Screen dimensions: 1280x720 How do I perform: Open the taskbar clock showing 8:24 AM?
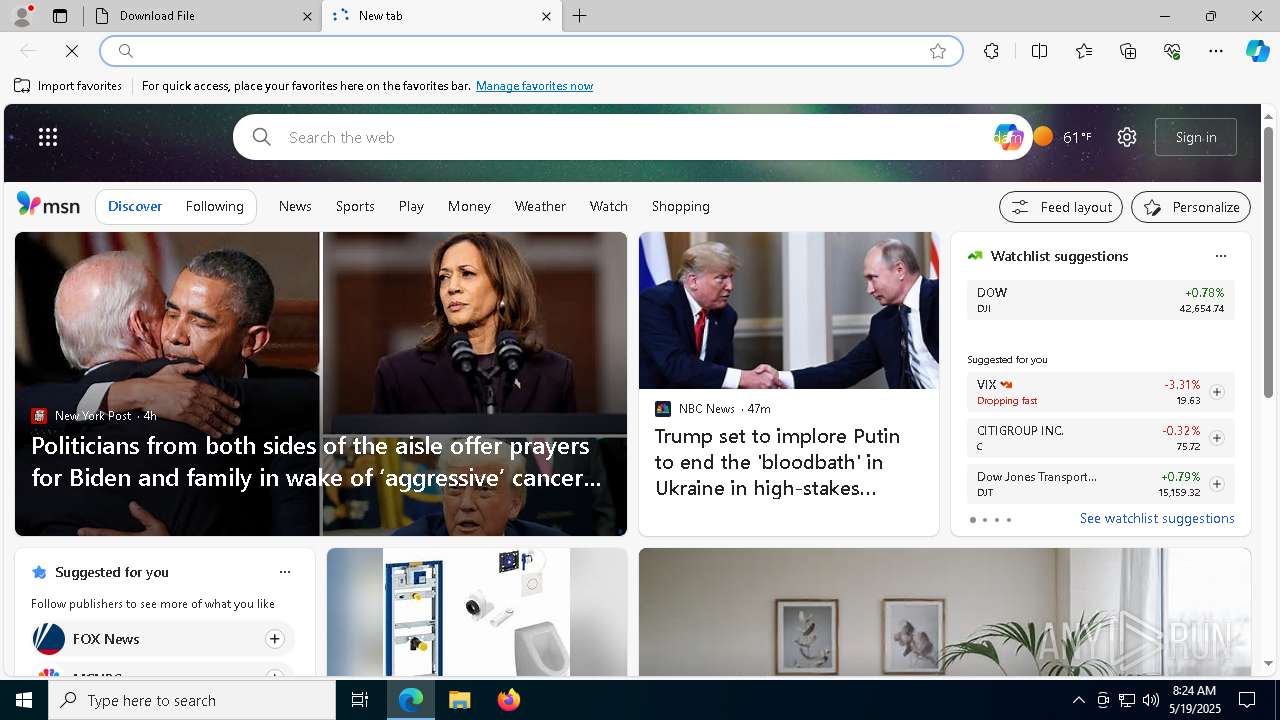click(1194, 700)
